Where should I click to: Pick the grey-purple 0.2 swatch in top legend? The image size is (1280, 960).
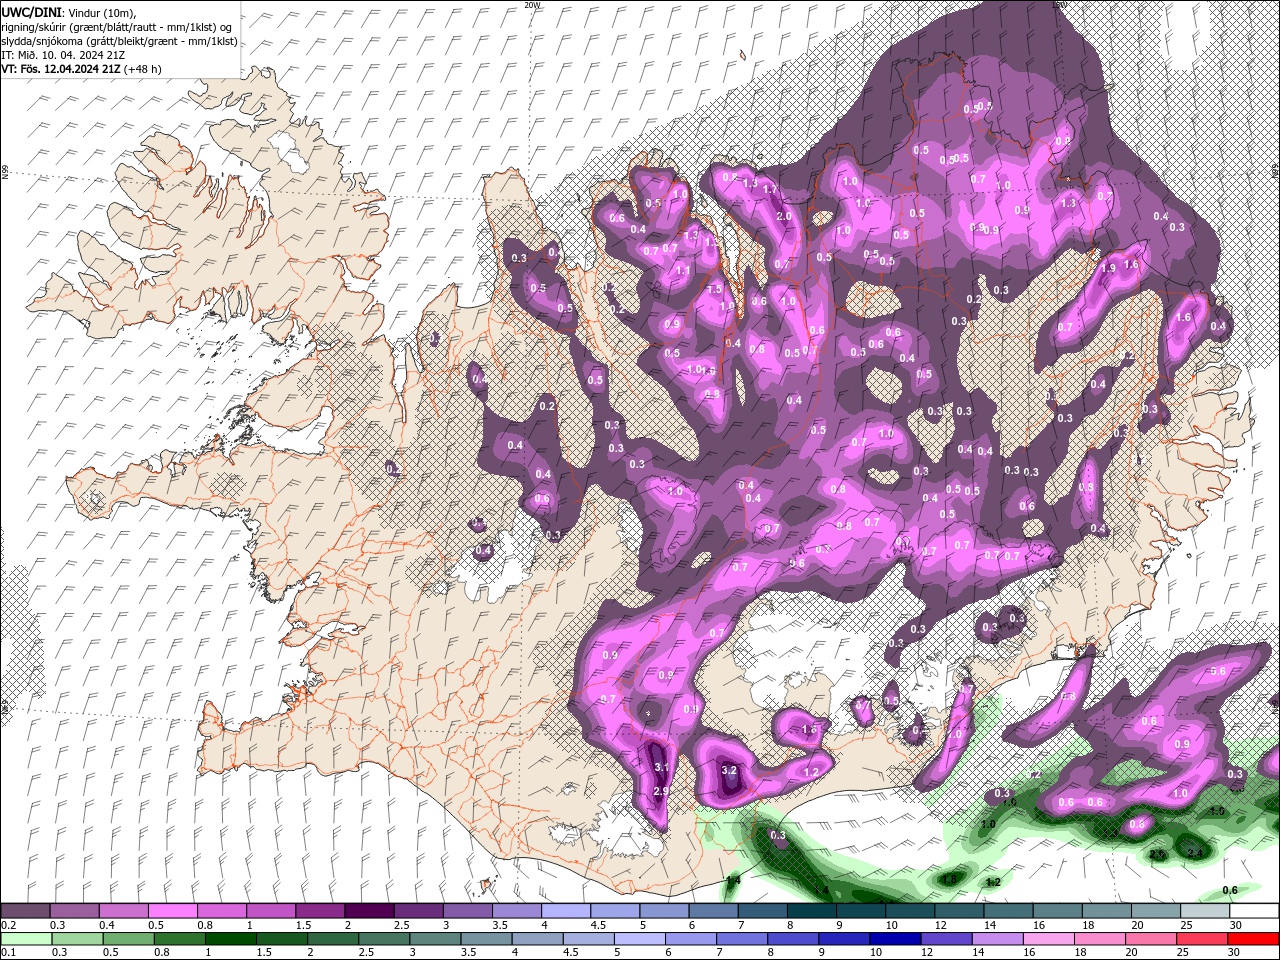coord(25,911)
